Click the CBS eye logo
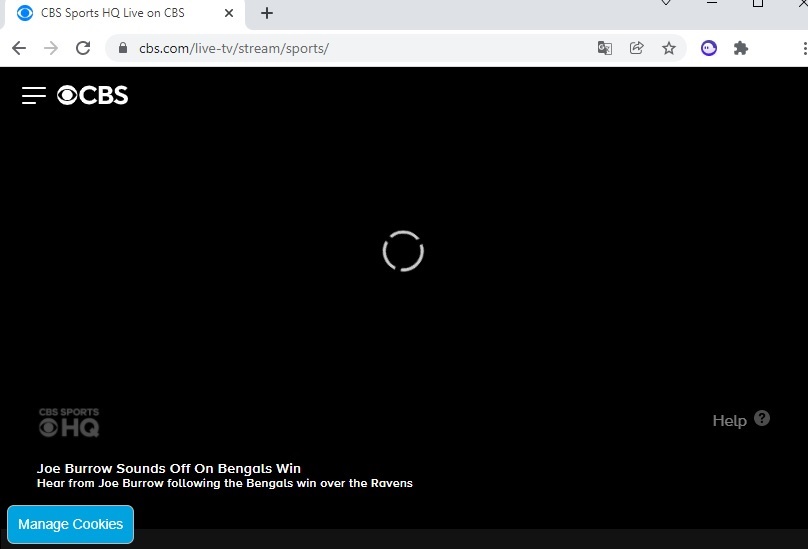This screenshot has height=549, width=808. 92,95
